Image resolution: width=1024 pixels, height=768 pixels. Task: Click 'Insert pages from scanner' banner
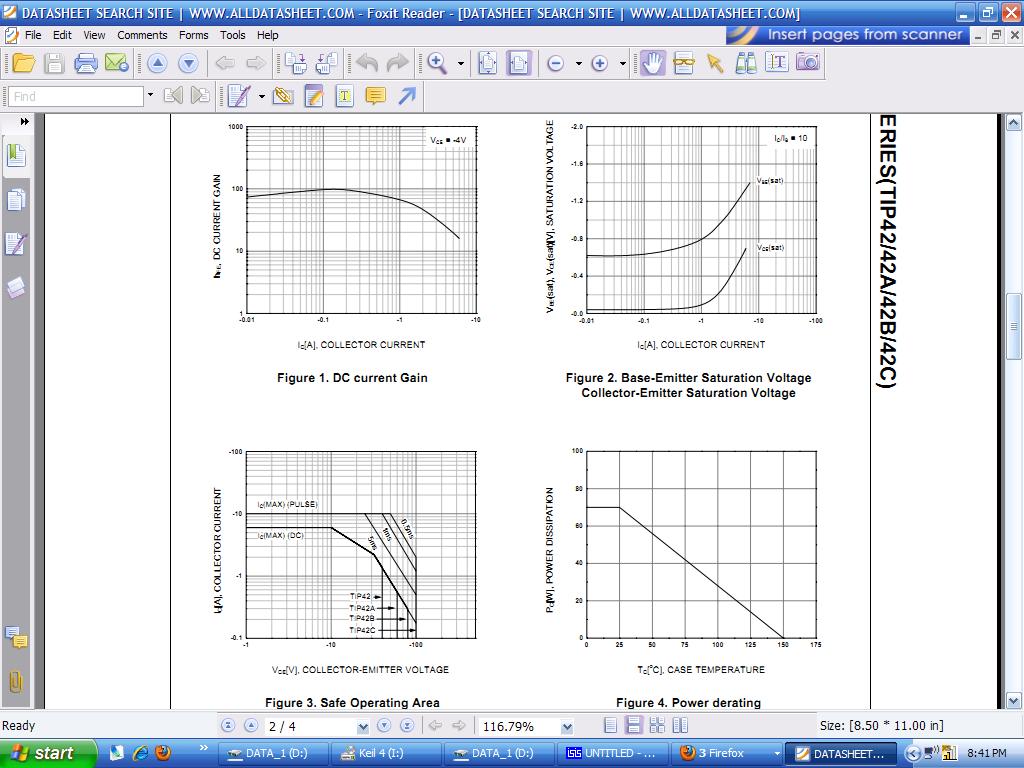coord(847,34)
